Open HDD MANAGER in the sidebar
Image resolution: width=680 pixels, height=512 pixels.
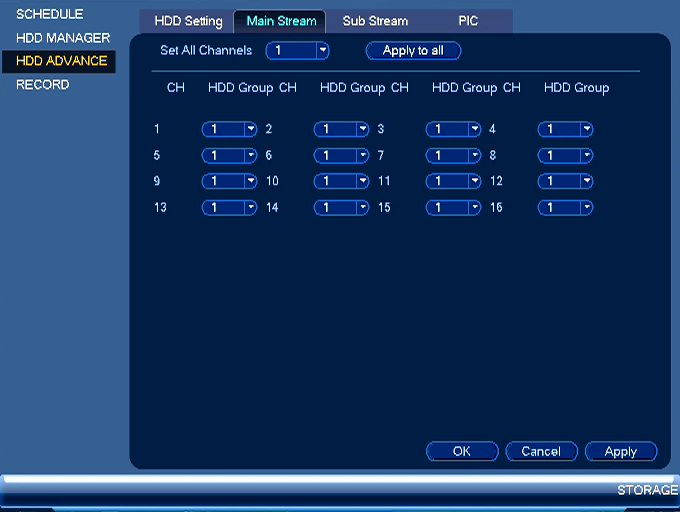pyautogui.click(x=63, y=38)
